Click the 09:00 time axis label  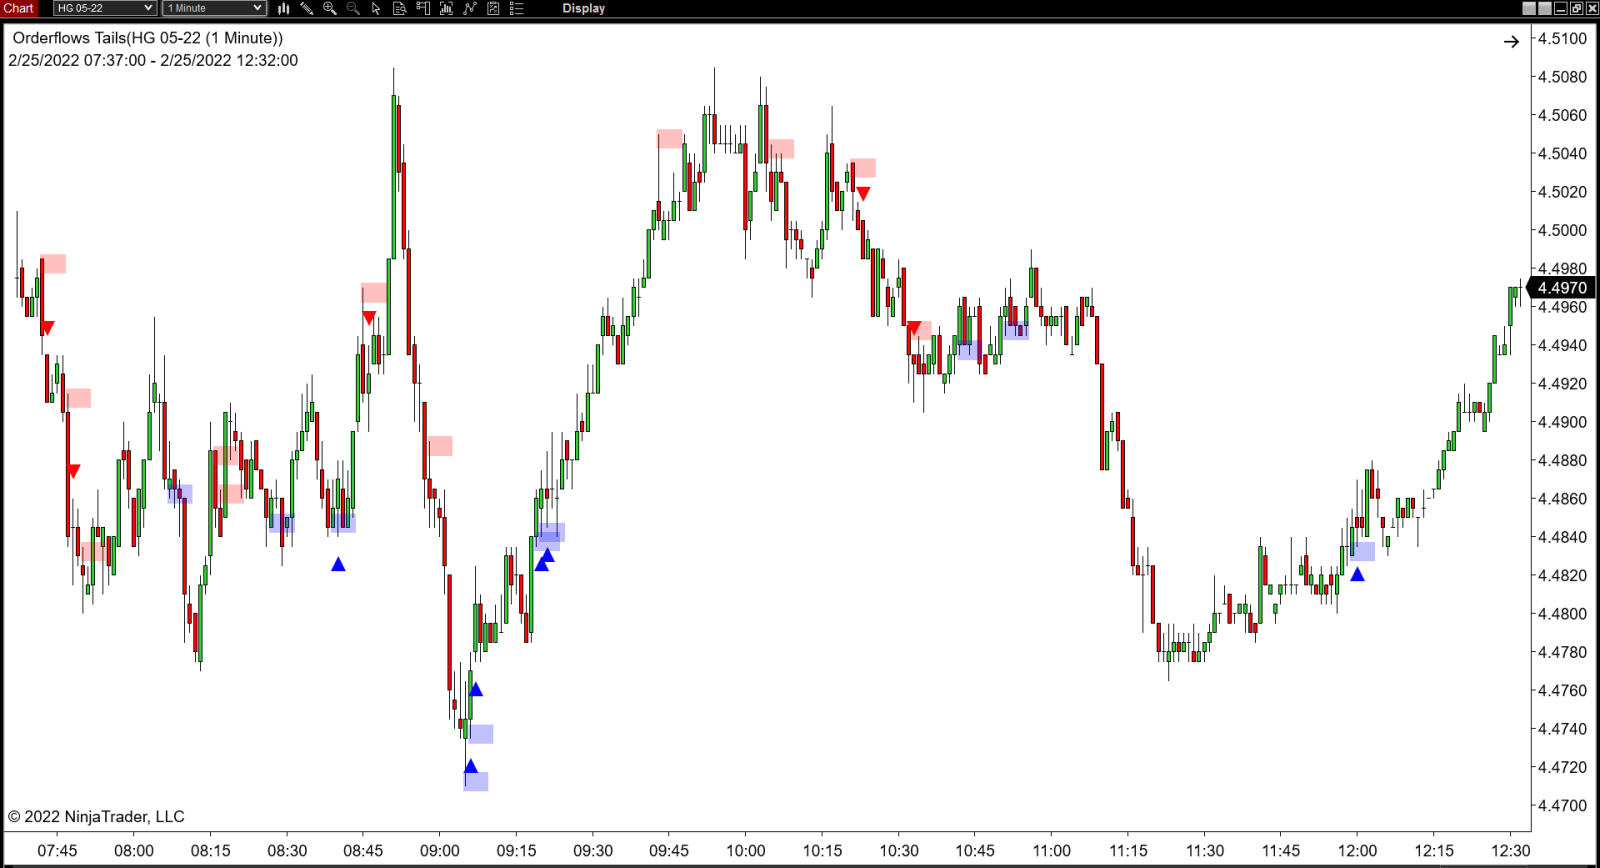[x=440, y=851]
